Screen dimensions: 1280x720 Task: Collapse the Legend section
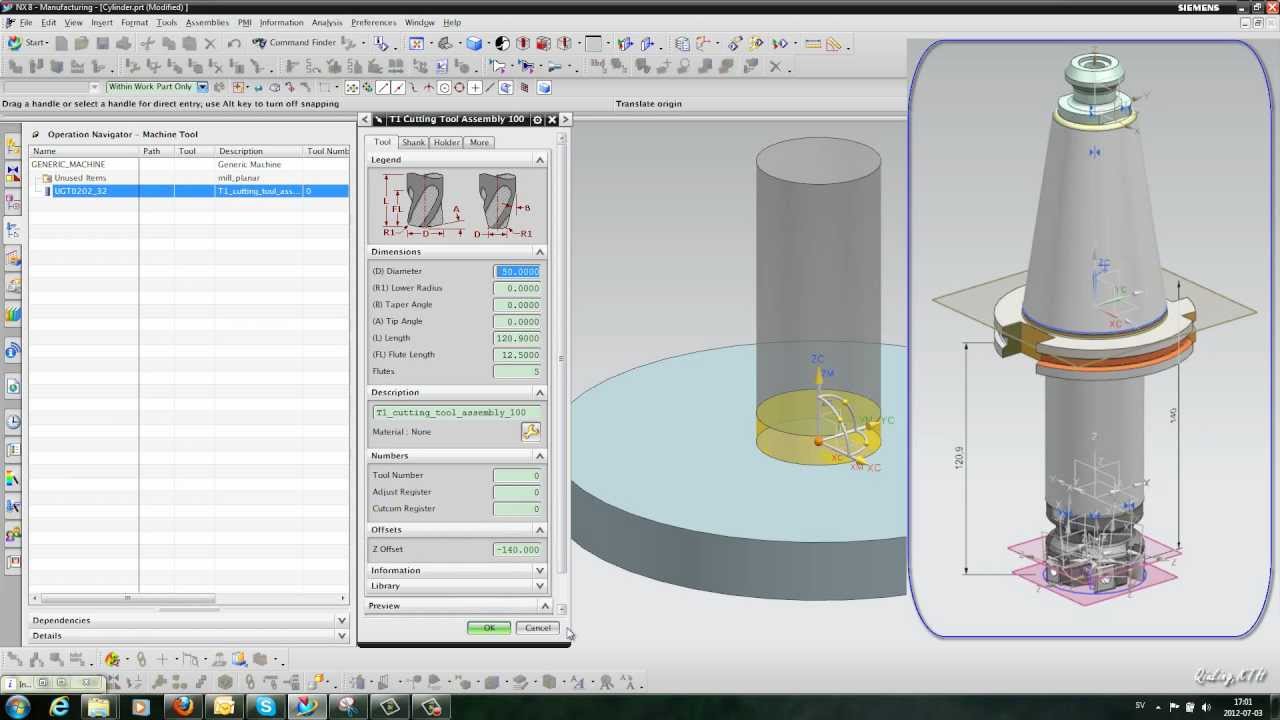(540, 160)
